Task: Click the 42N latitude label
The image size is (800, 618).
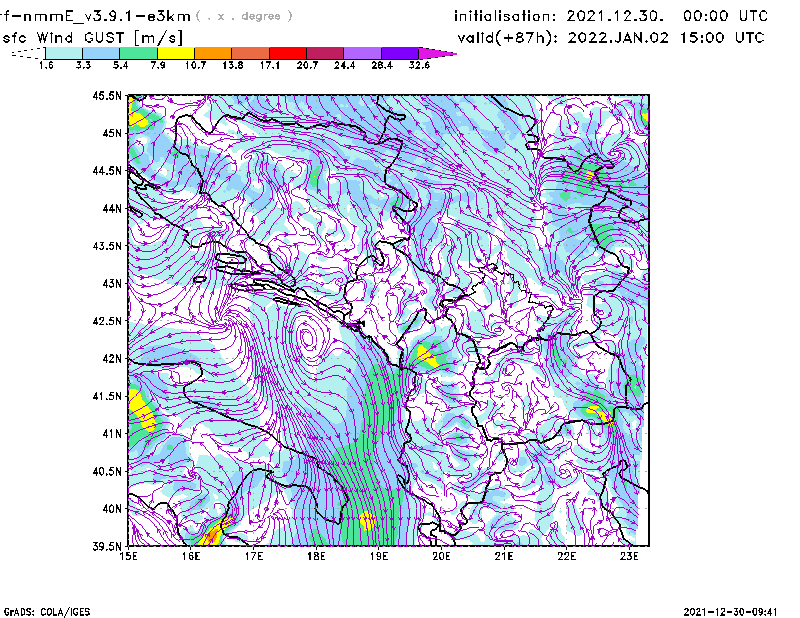Action: tap(112, 358)
